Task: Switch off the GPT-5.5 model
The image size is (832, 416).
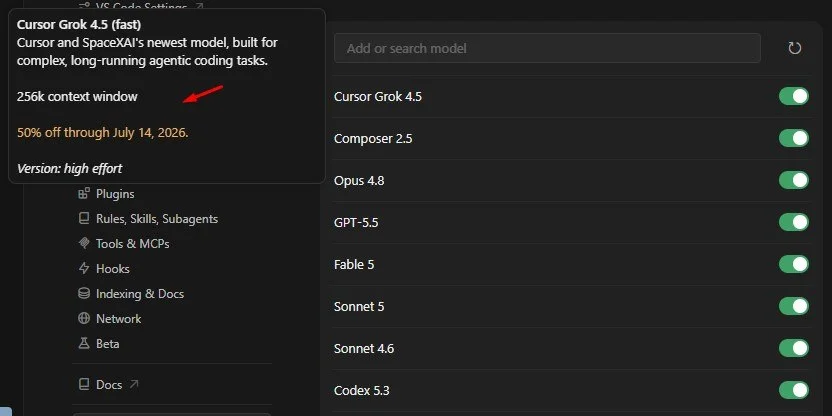Action: [x=794, y=222]
